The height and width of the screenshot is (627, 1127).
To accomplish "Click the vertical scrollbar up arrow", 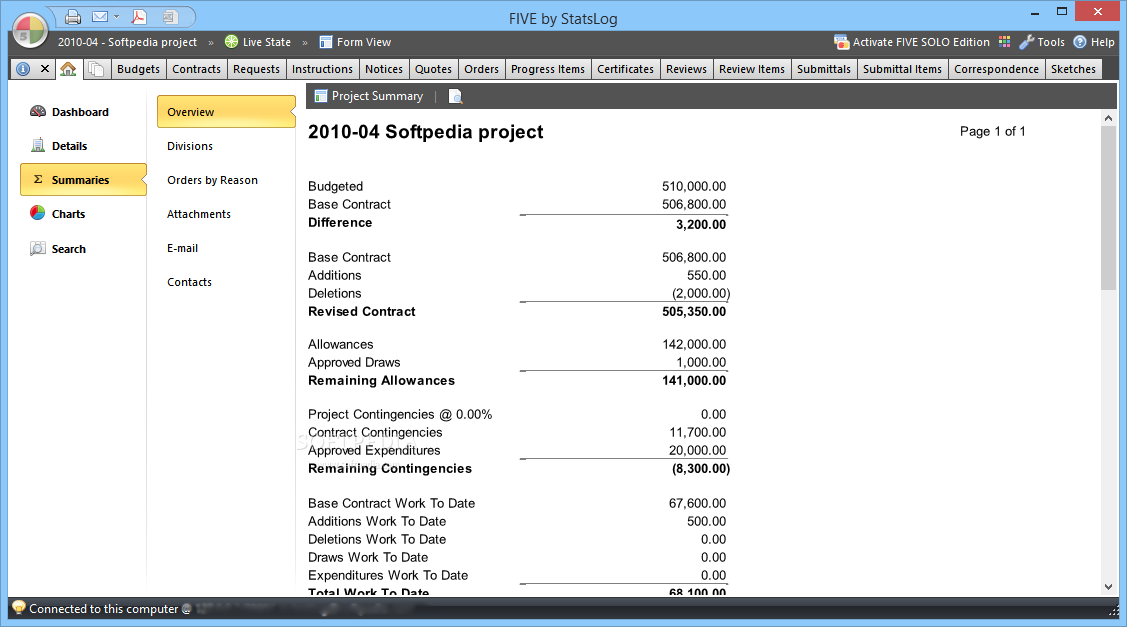I will 1108,119.
